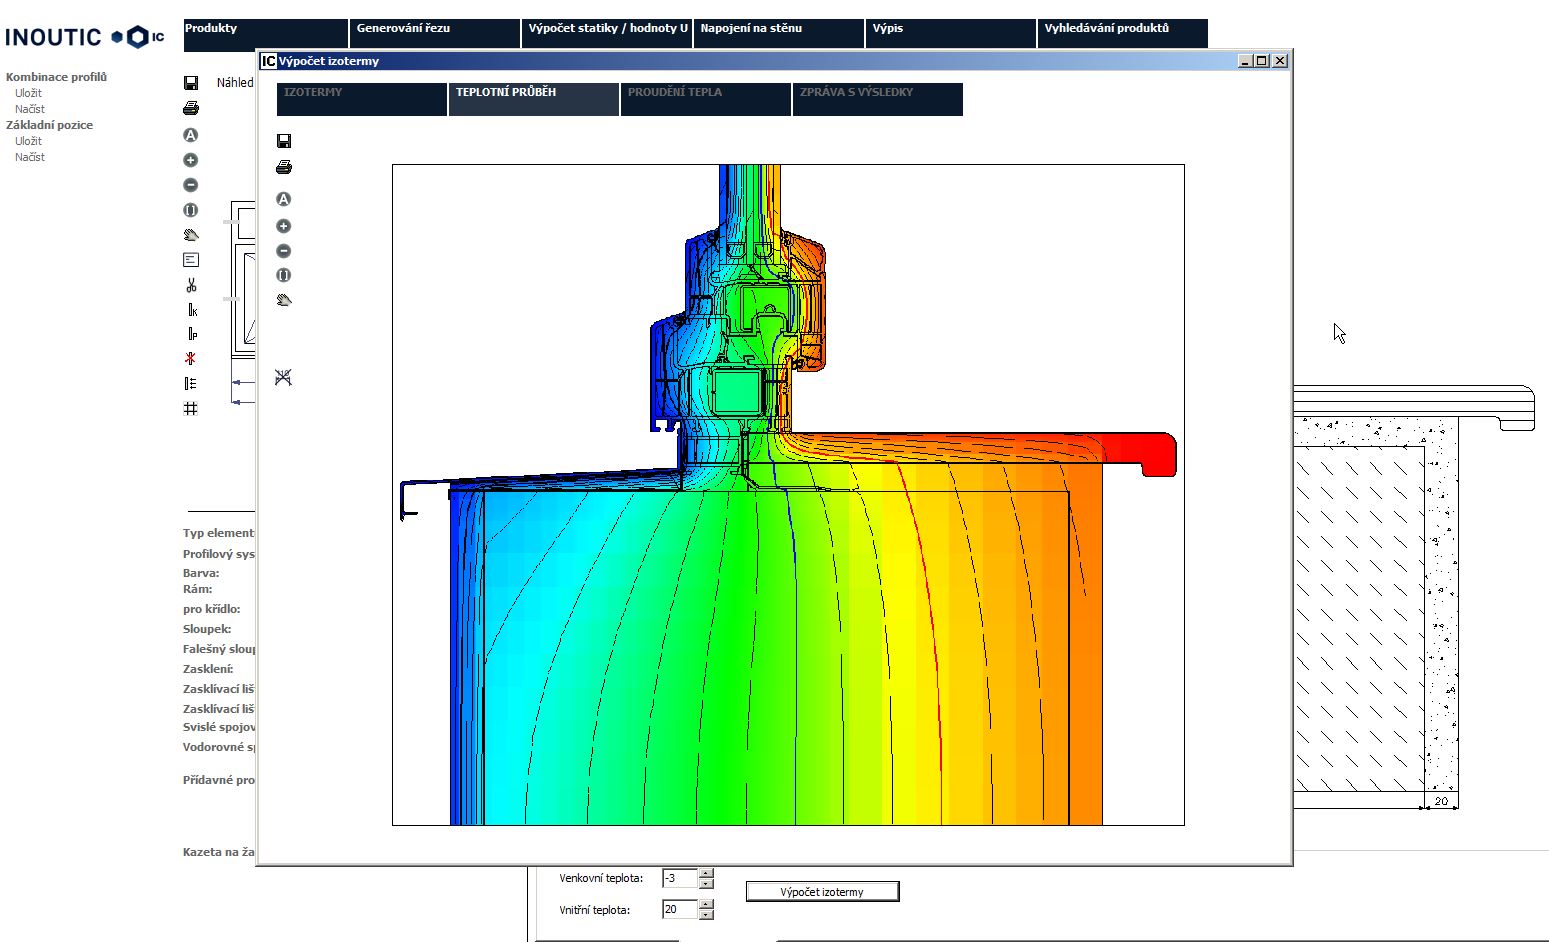Activate the zoom-window bracket icon in dialog
This screenshot has width=1549, height=942.
coord(284,276)
